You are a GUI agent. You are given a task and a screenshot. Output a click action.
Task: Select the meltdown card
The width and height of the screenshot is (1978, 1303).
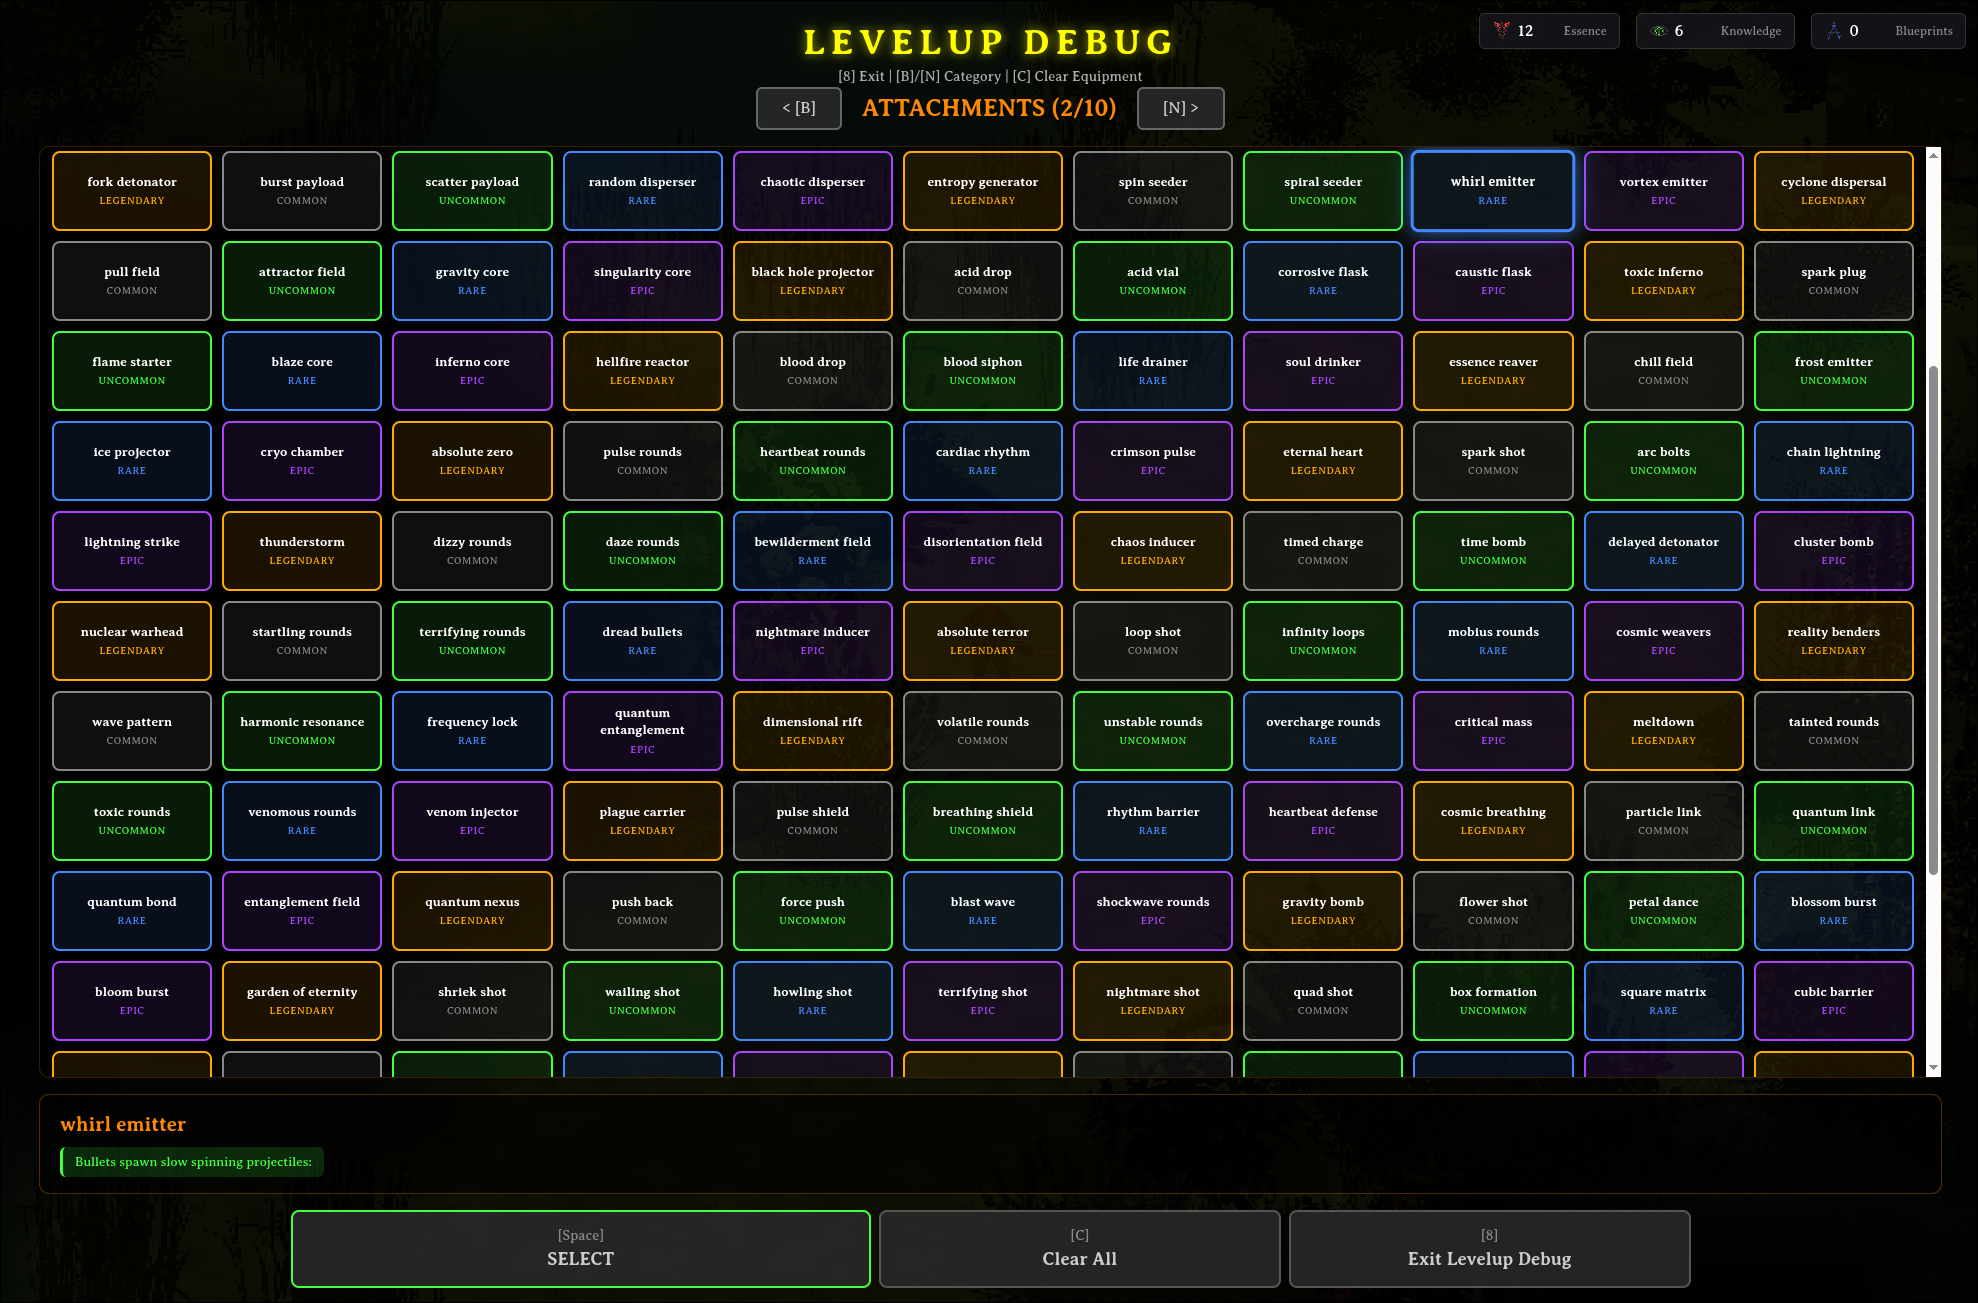pyautogui.click(x=1664, y=731)
